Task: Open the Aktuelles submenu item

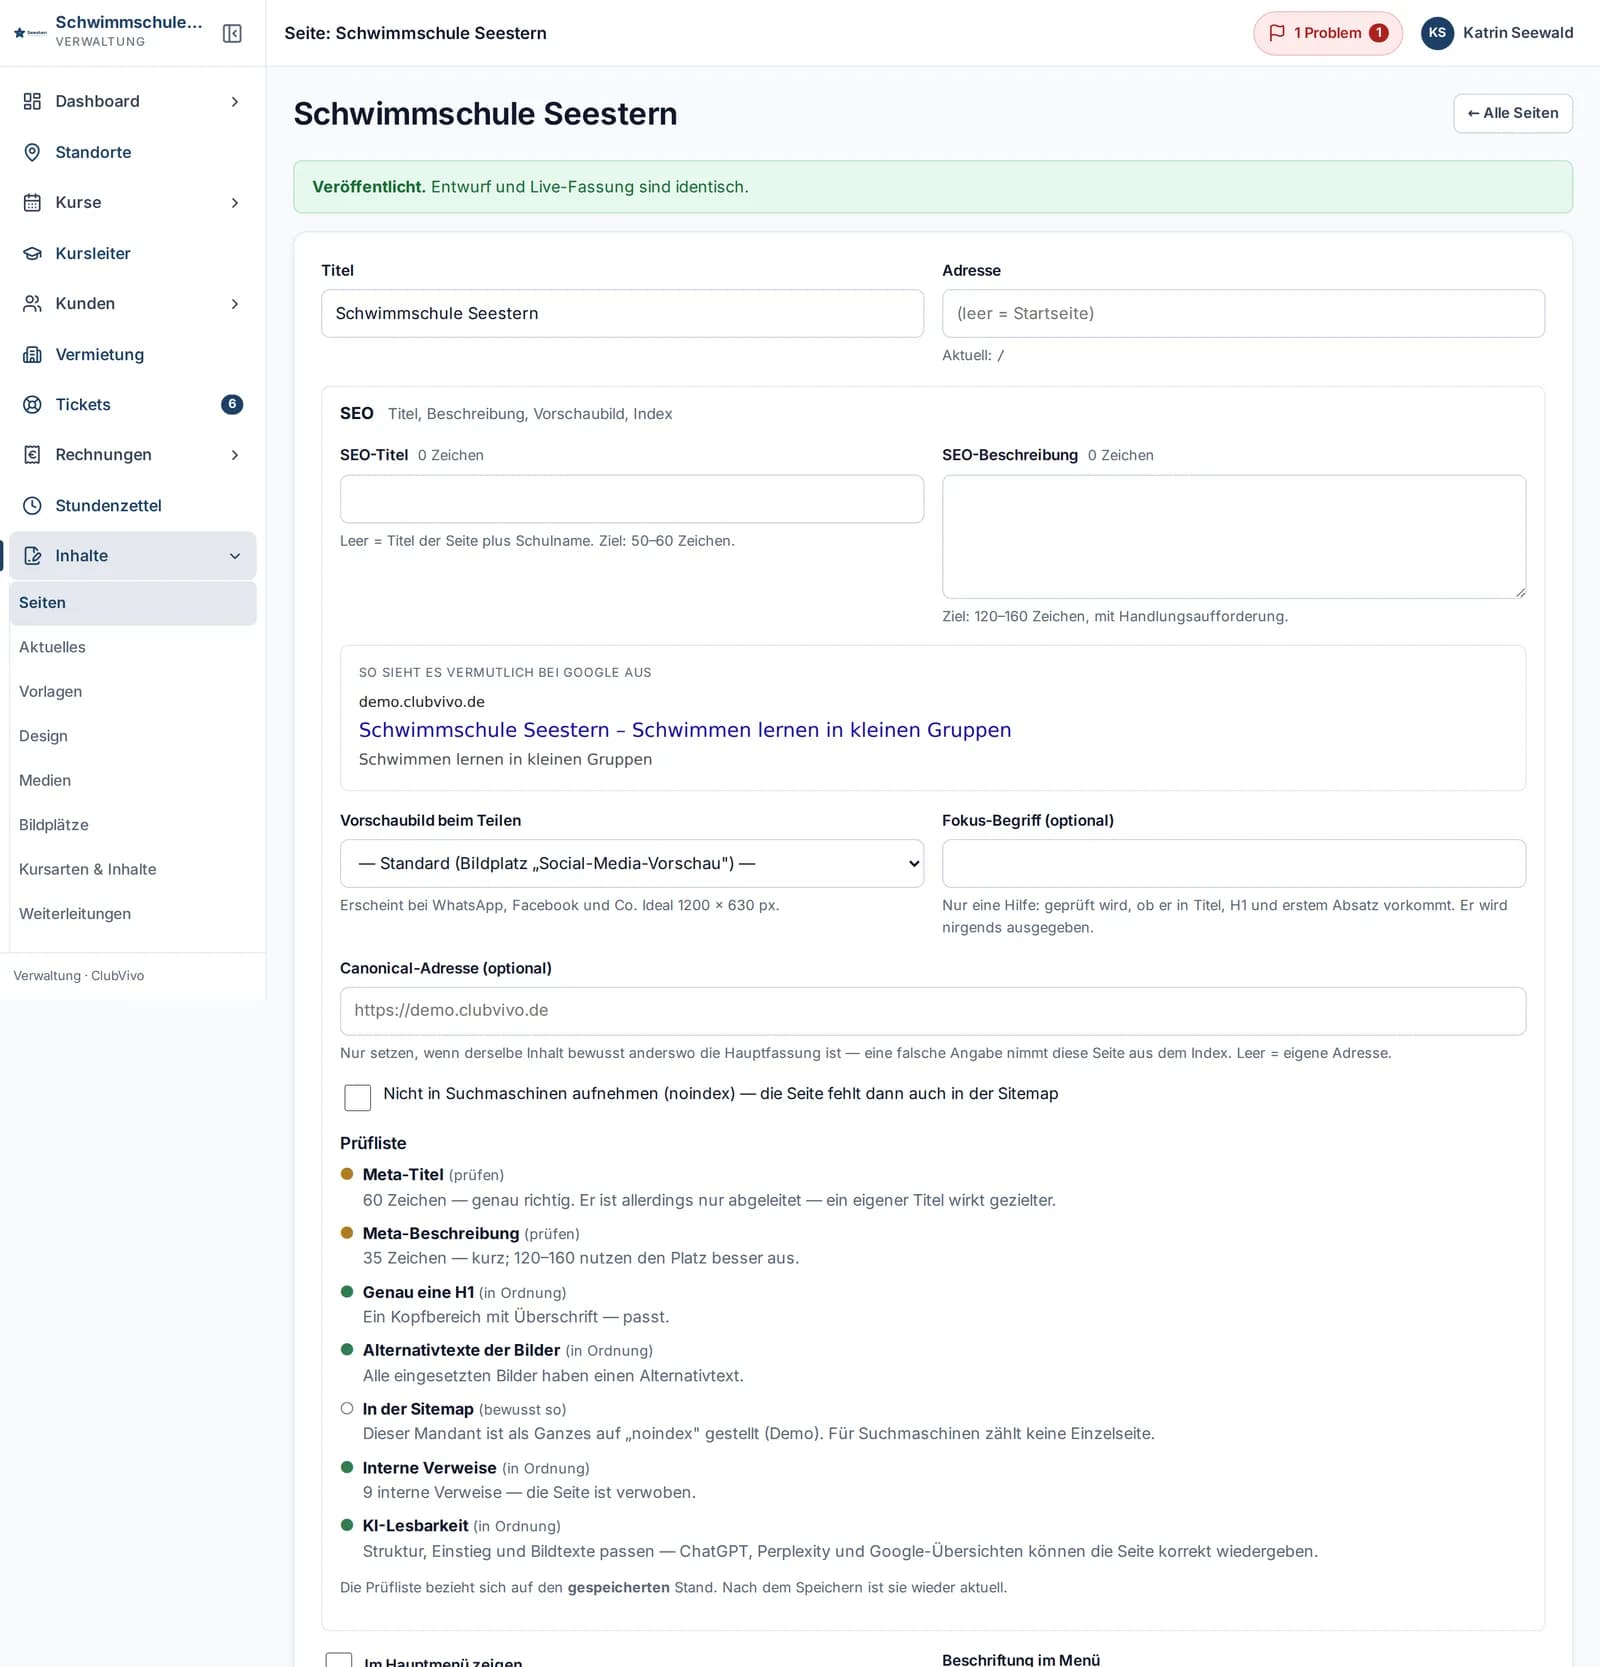Action: pos(133,647)
